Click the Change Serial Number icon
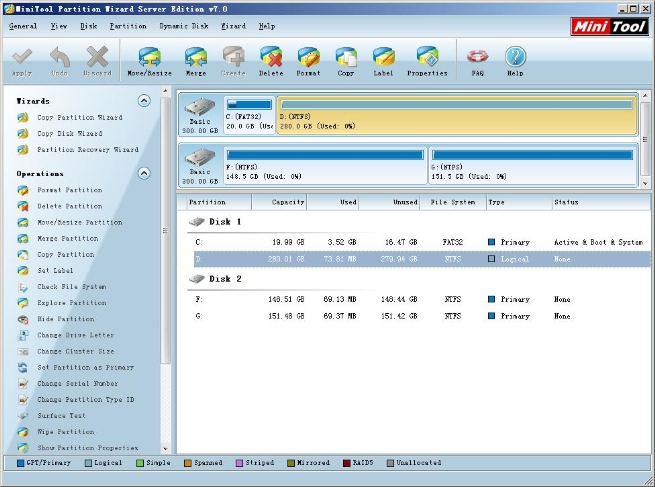The width and height of the screenshot is (655, 487). pos(23,383)
